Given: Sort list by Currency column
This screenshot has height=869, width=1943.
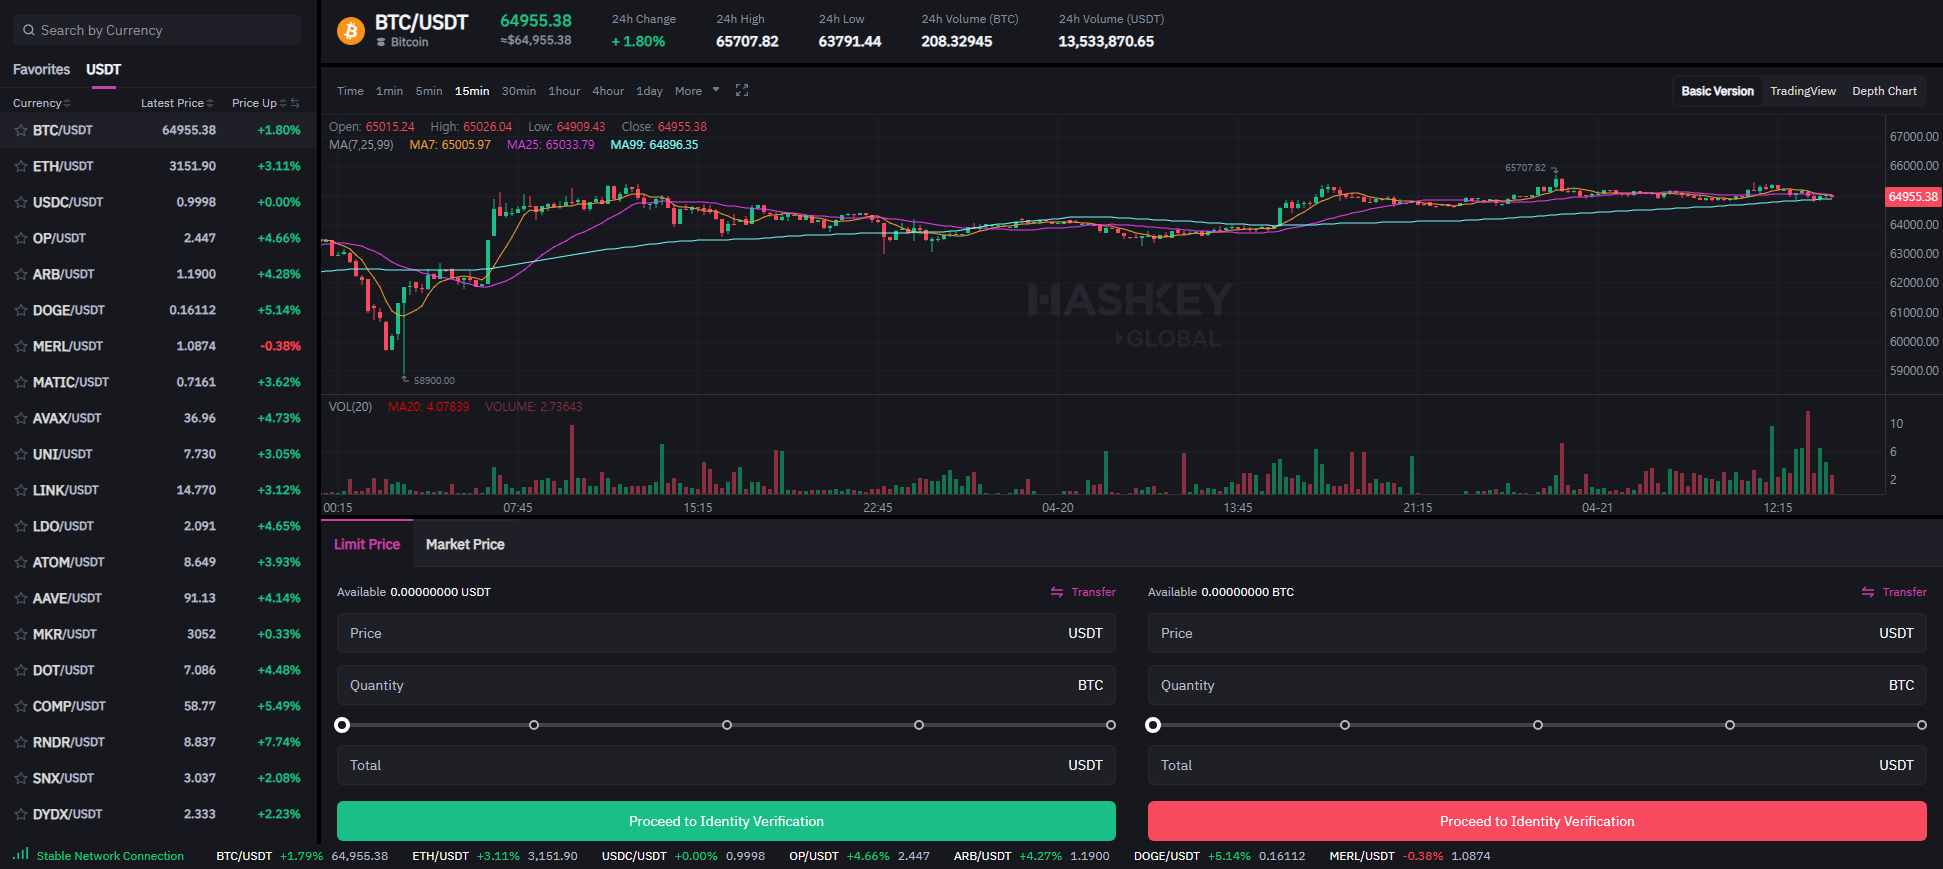Looking at the screenshot, I should click(41, 103).
